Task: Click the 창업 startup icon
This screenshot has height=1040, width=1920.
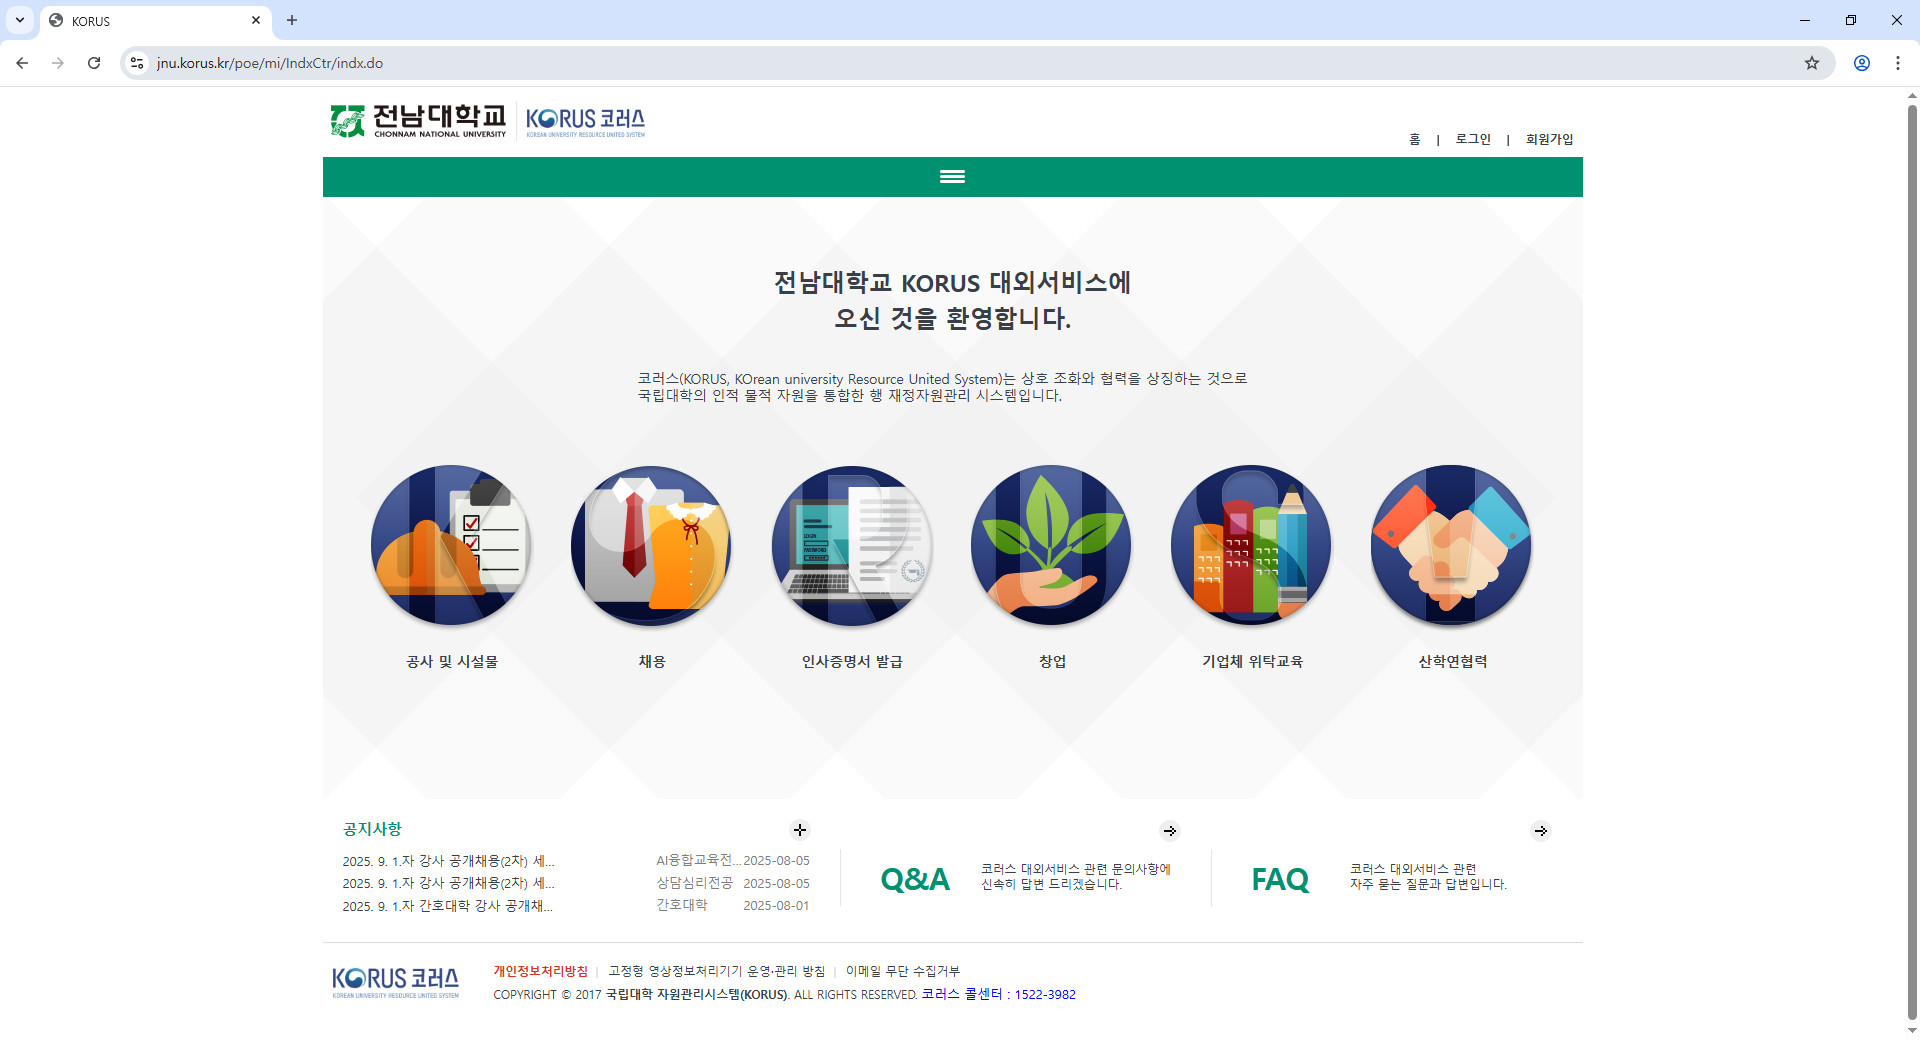Action: (x=1050, y=546)
